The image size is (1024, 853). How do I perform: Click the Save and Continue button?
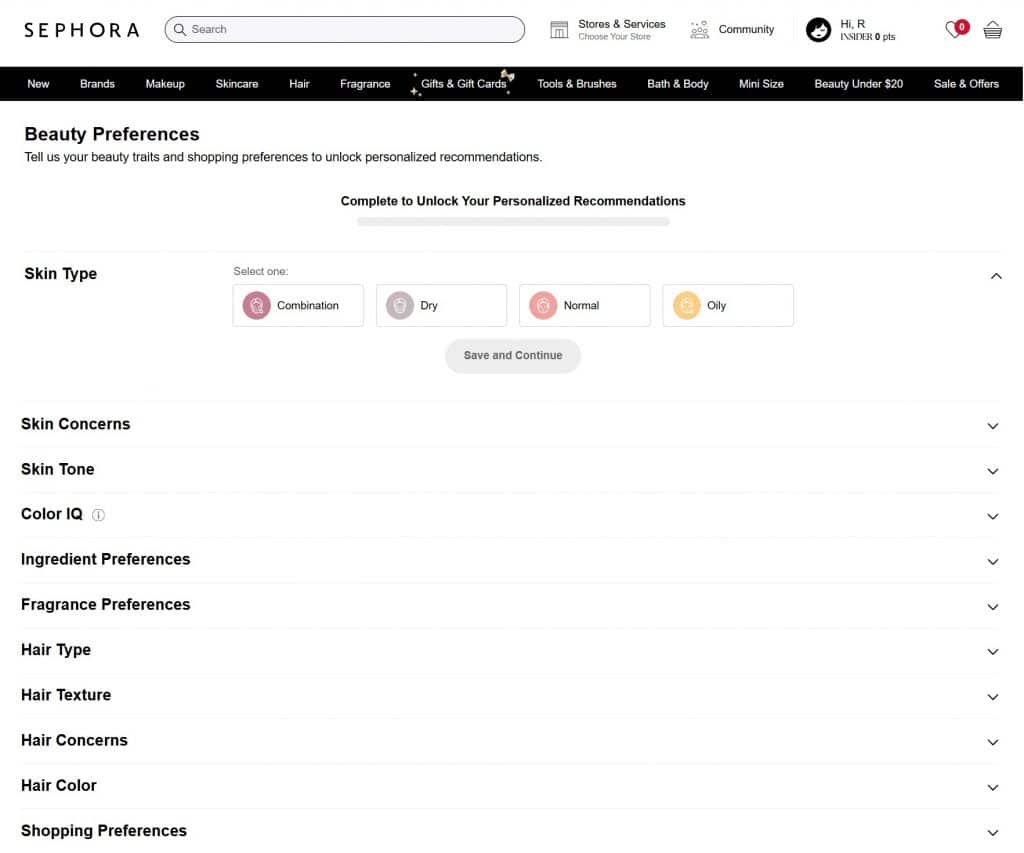point(512,355)
